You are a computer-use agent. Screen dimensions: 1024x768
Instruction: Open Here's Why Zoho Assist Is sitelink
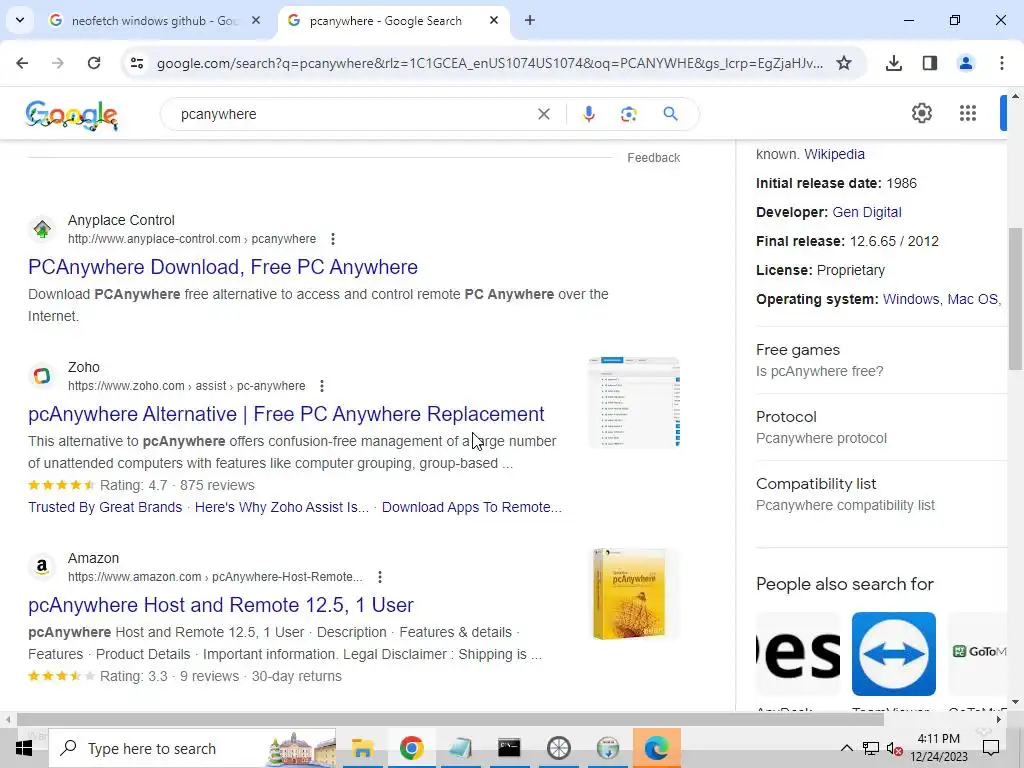coord(281,507)
